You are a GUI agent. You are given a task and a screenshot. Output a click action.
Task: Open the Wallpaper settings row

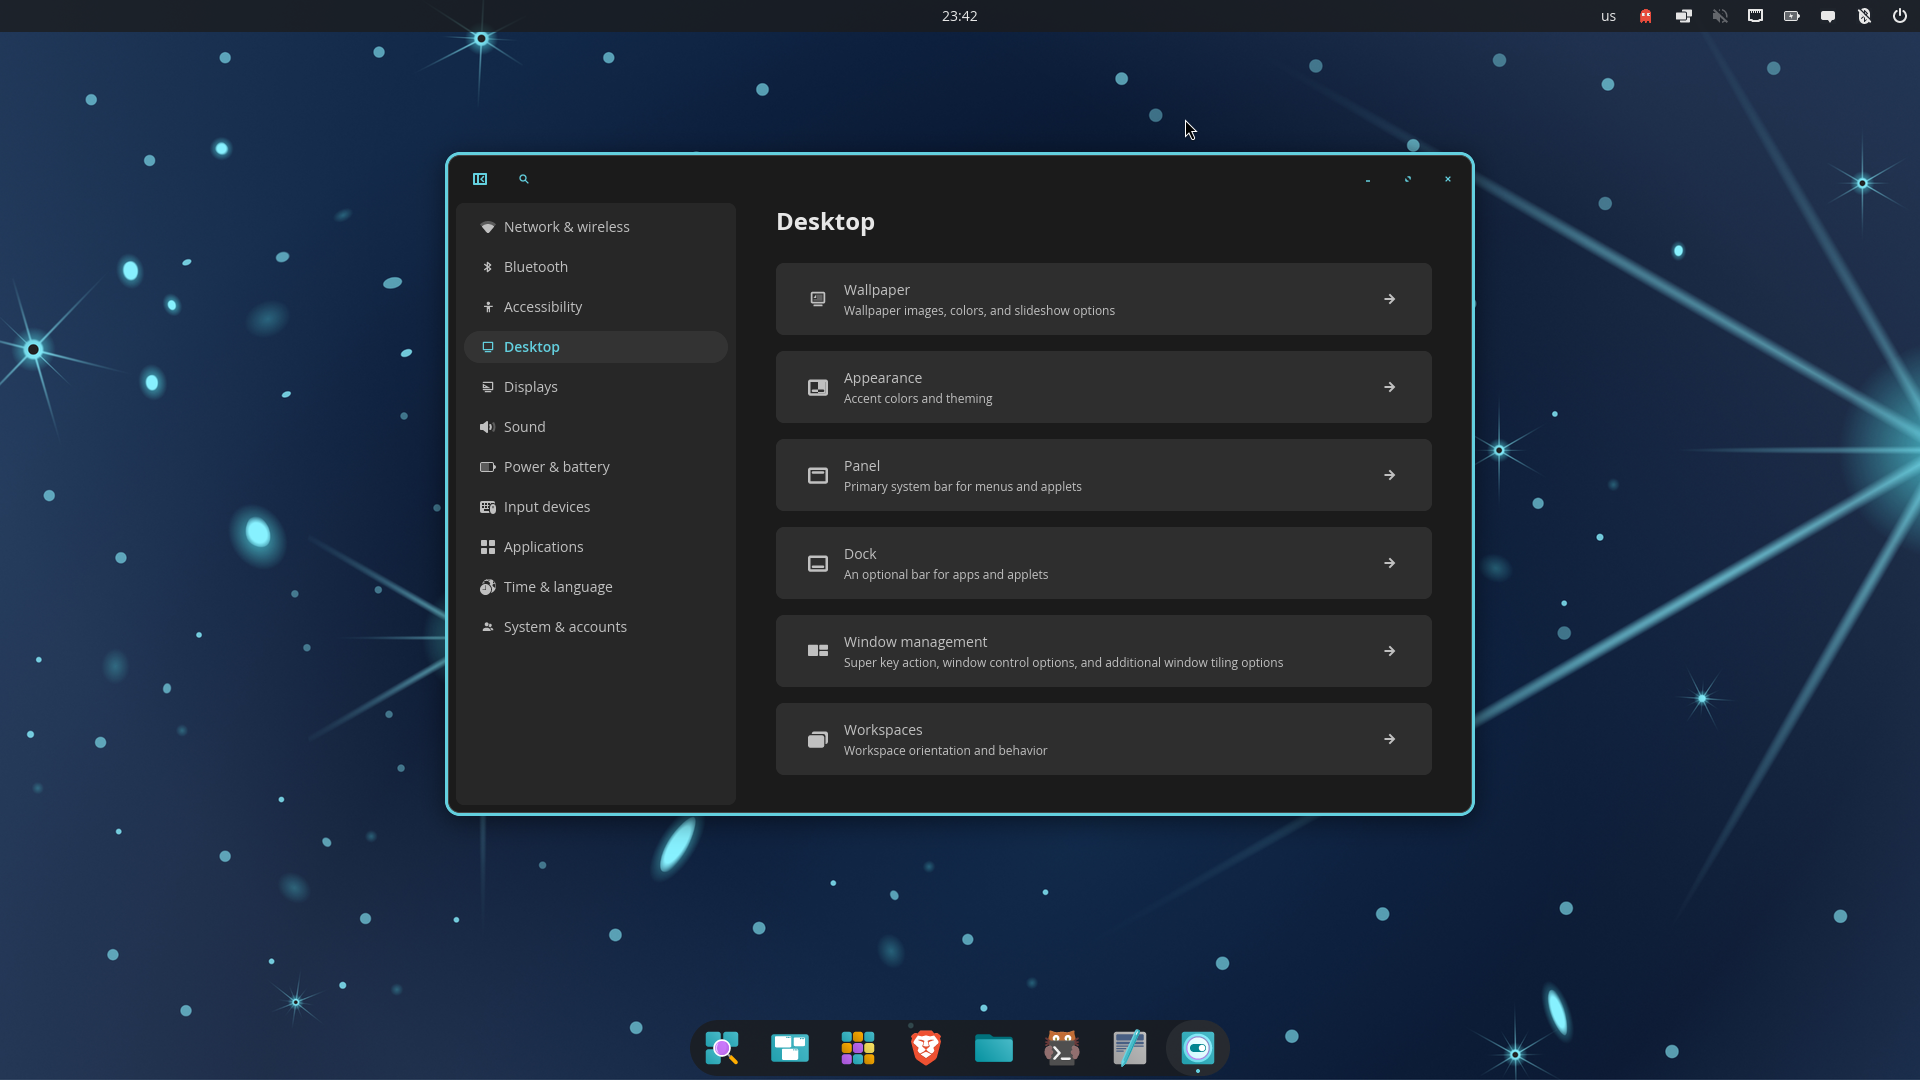[x=1104, y=299]
